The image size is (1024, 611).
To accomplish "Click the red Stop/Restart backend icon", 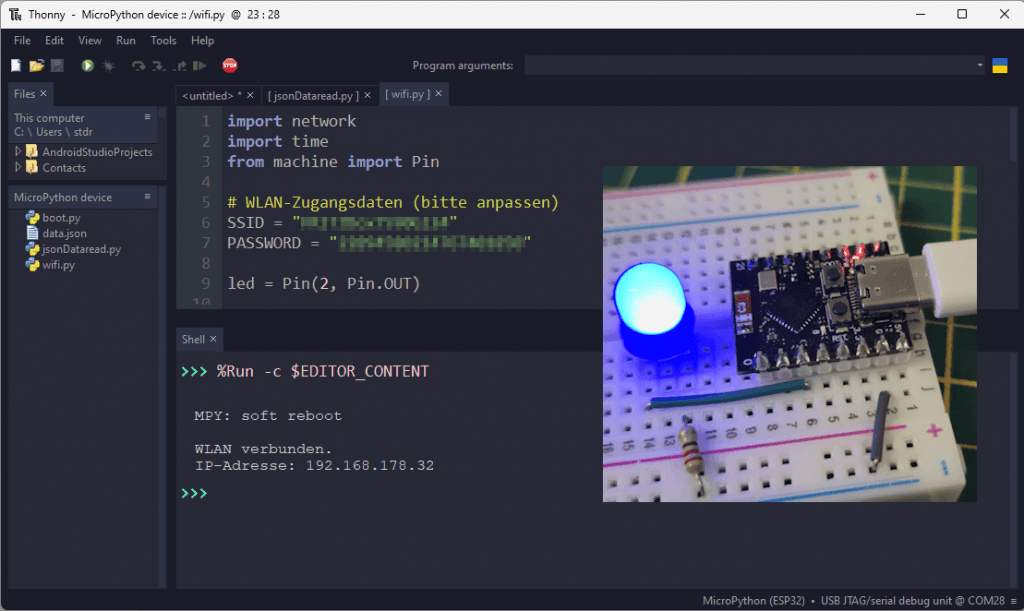I will tap(229, 65).
